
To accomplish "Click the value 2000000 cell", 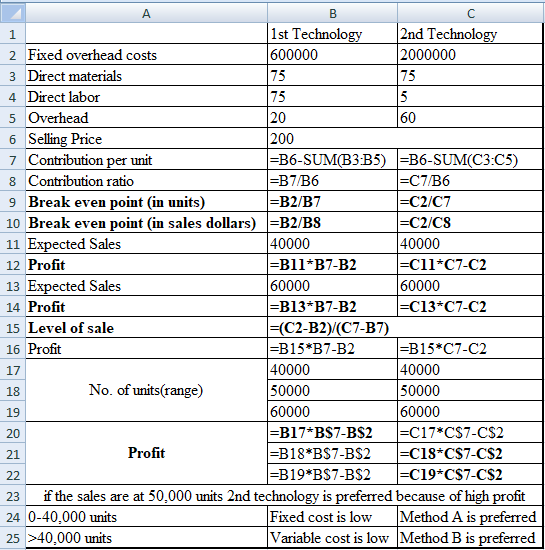I will [x=470, y=55].
